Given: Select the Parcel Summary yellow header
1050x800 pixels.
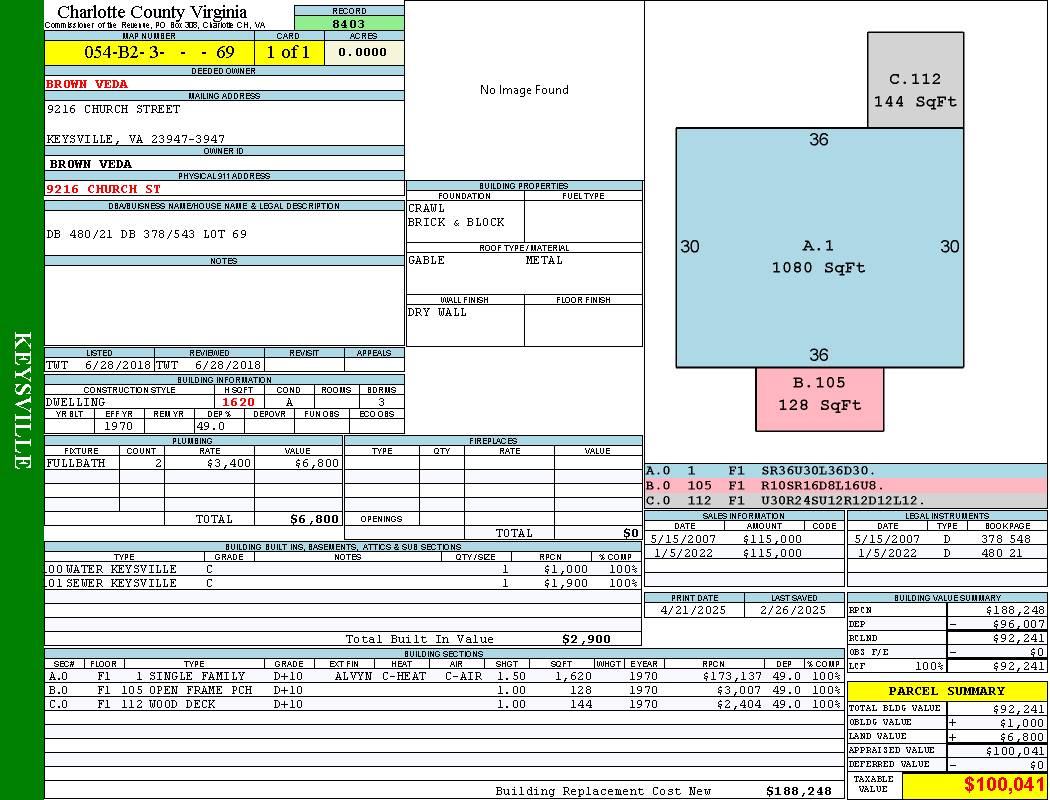Looking at the screenshot, I should [947, 691].
